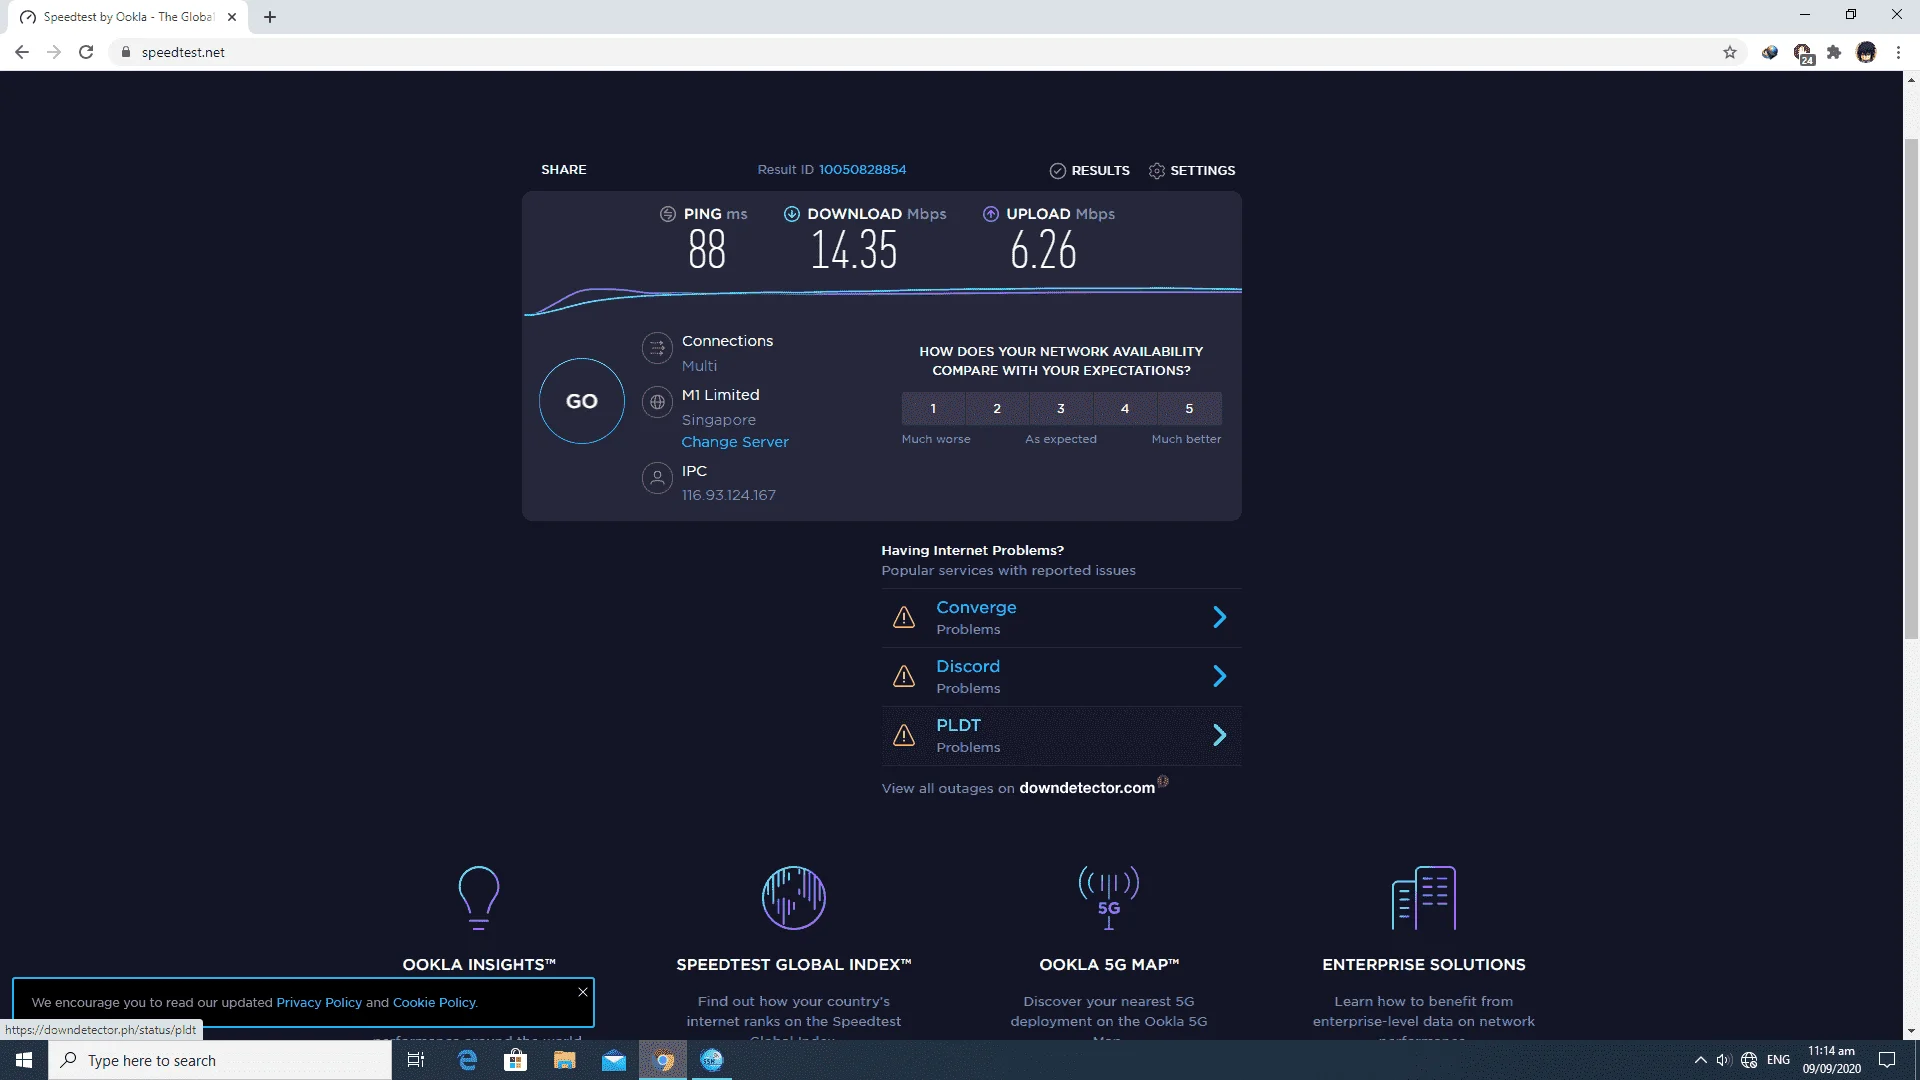Viewport: 1920px width, 1080px height.
Task: Click the Change Server link
Action: [735, 442]
